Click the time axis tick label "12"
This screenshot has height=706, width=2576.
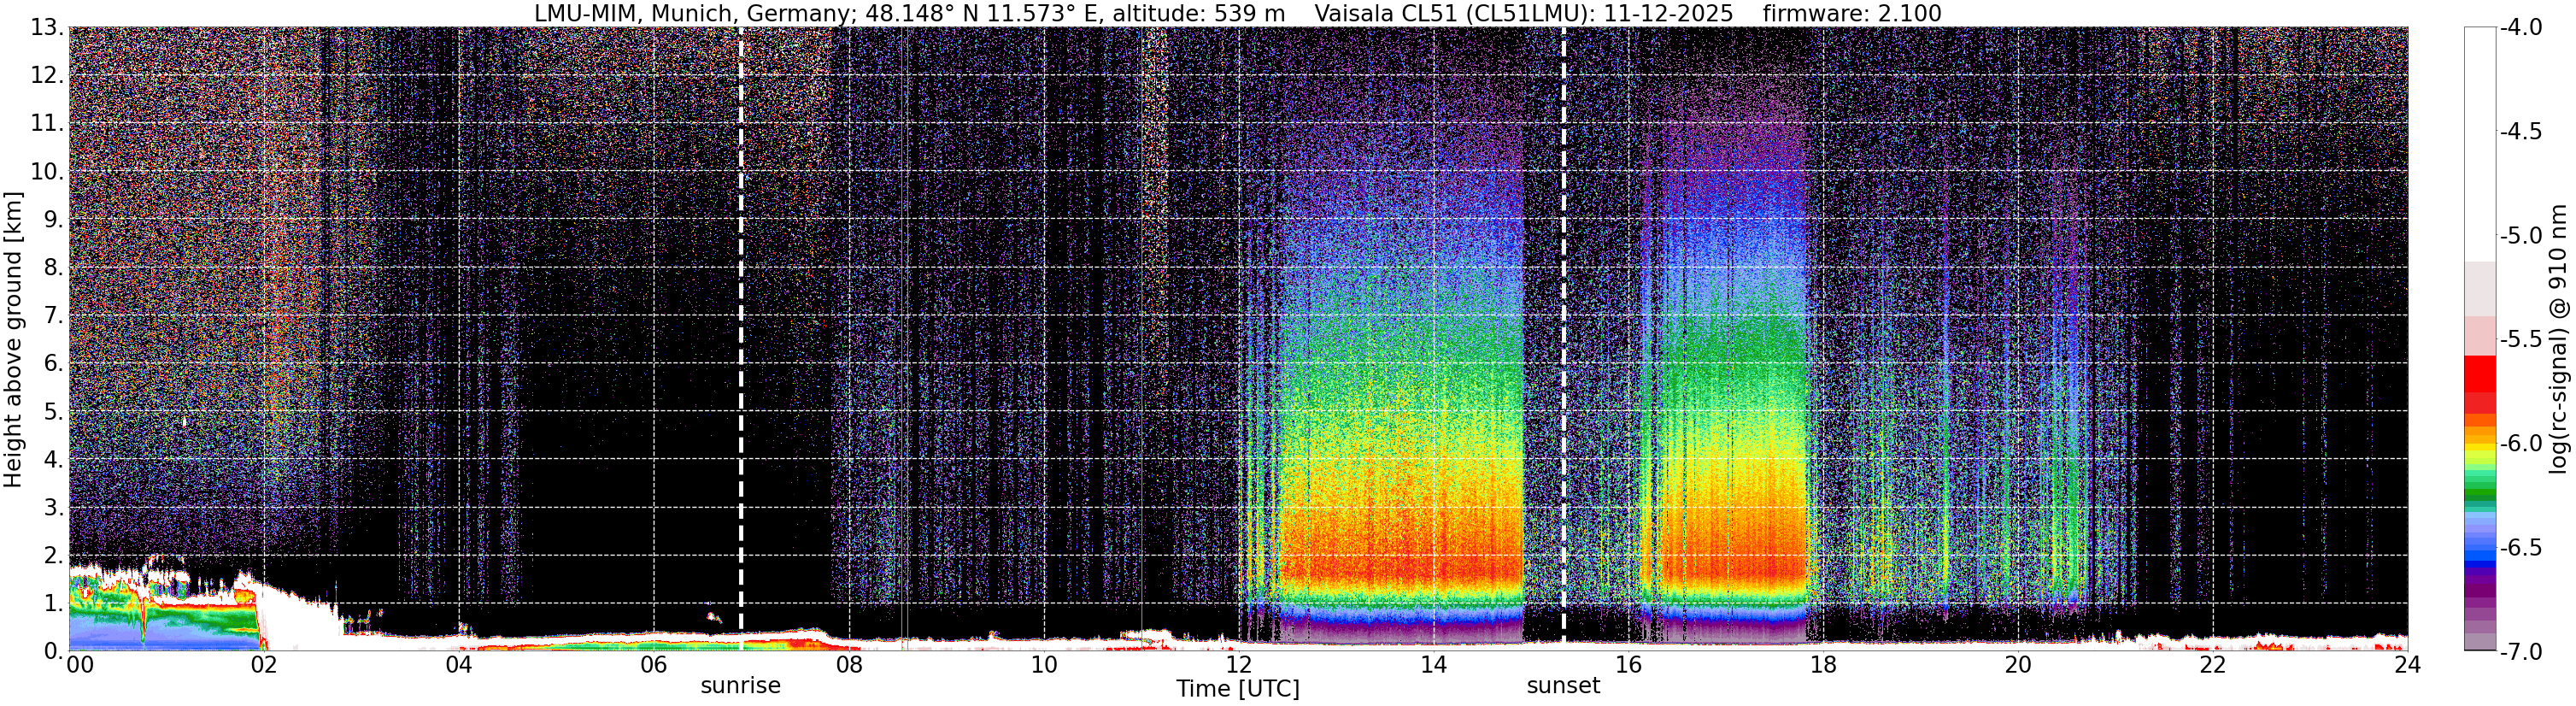point(1239,665)
